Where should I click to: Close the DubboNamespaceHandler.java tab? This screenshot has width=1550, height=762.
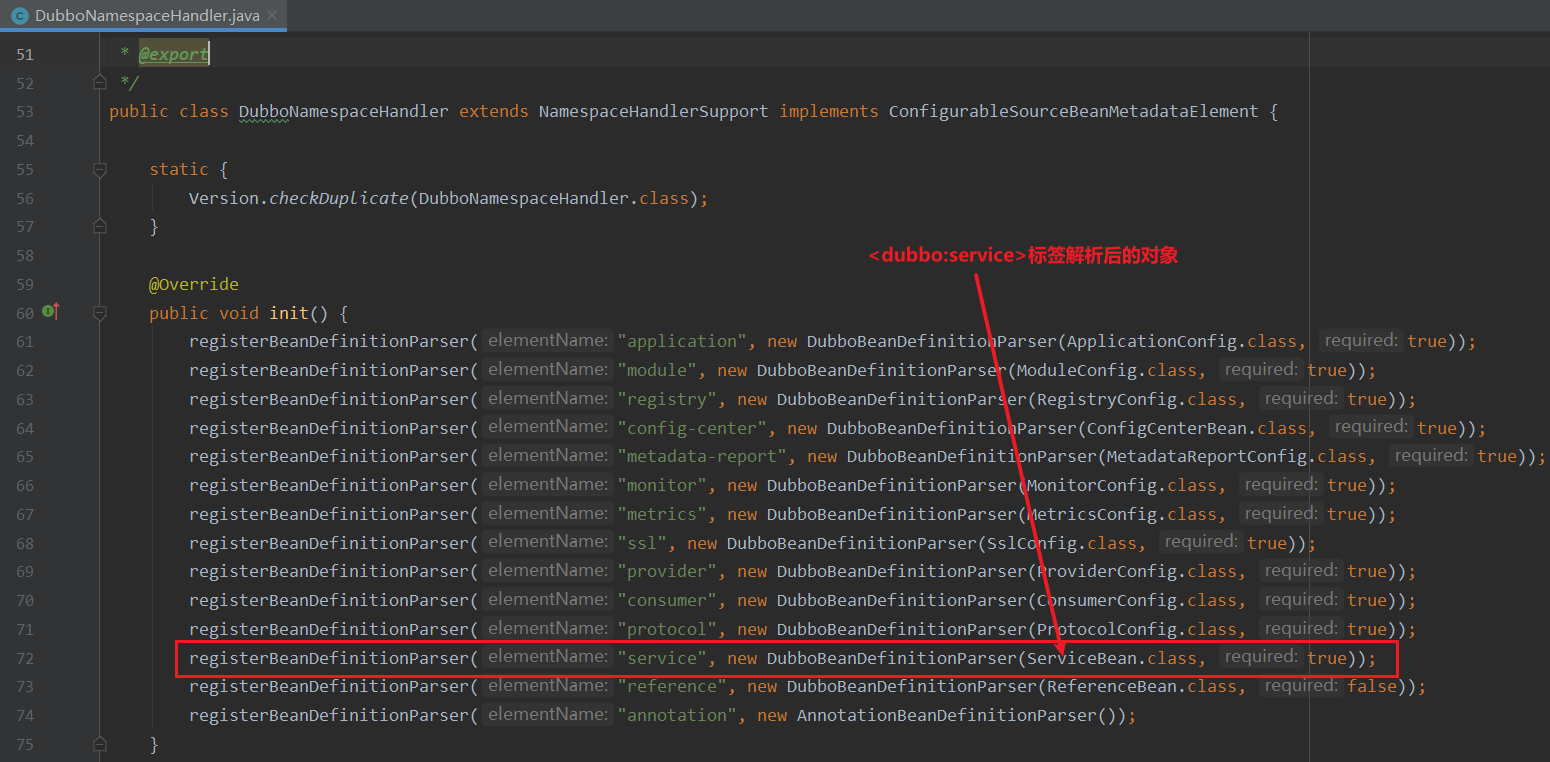[x=273, y=16]
